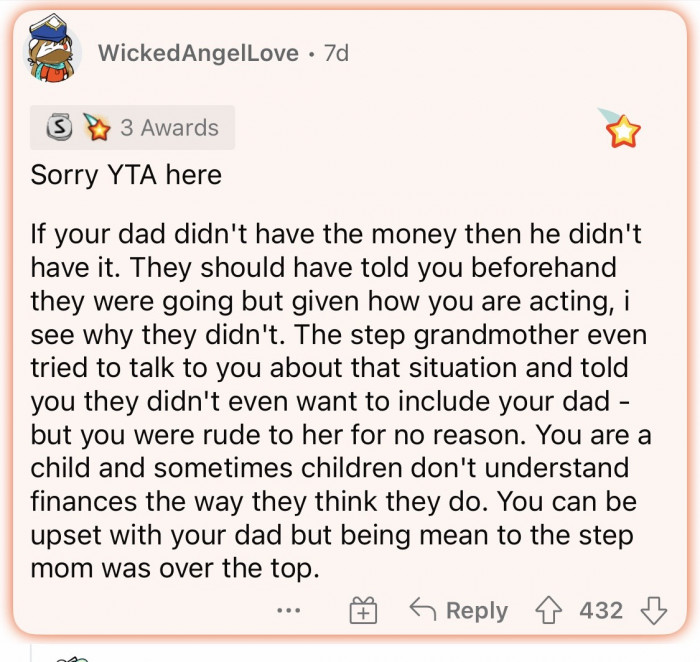Viewport: 700px width, 662px height.
Task: Give an award using the gift icon
Action: (x=361, y=610)
